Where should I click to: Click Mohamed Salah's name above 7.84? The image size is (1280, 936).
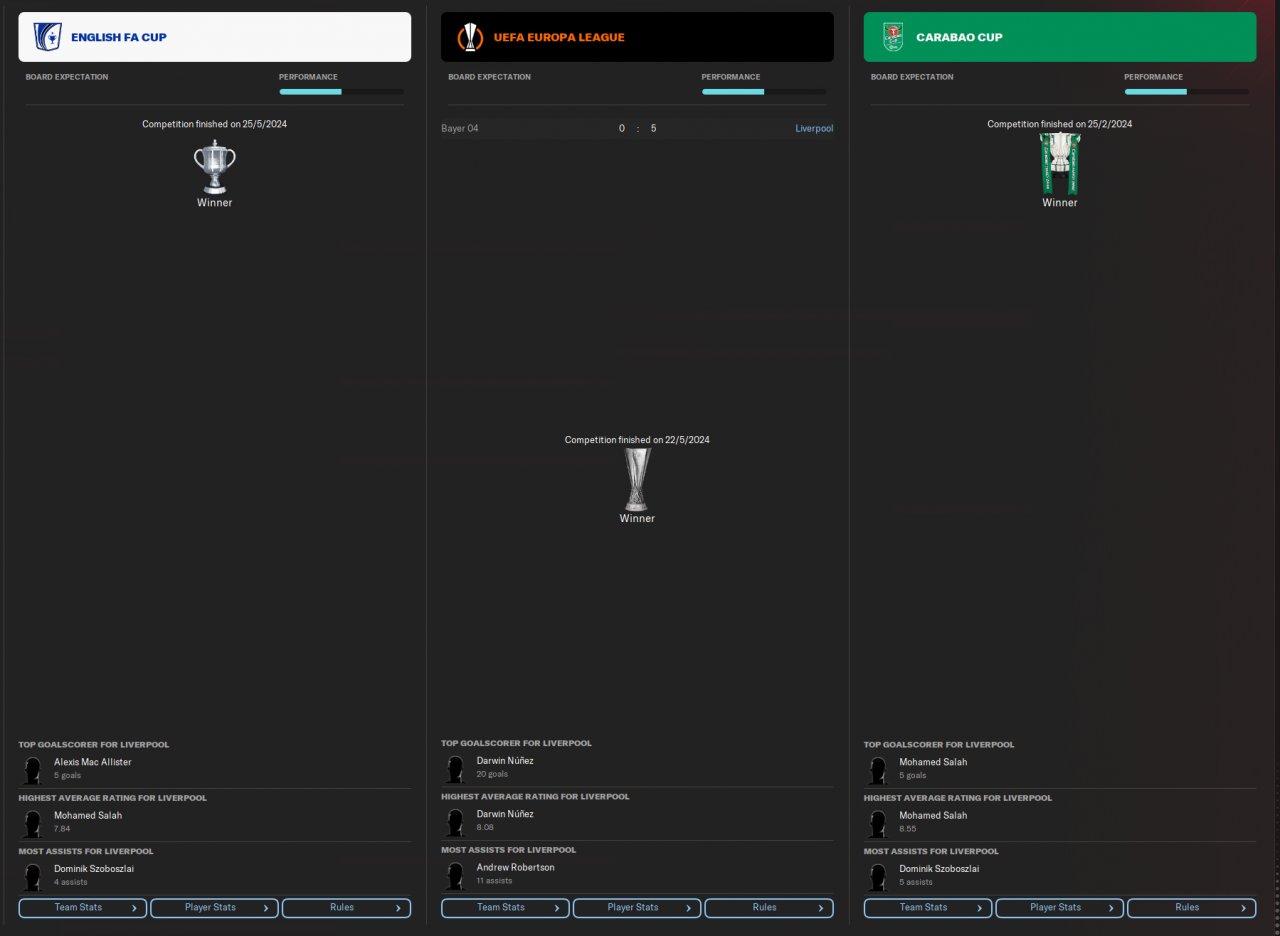[x=88, y=815]
